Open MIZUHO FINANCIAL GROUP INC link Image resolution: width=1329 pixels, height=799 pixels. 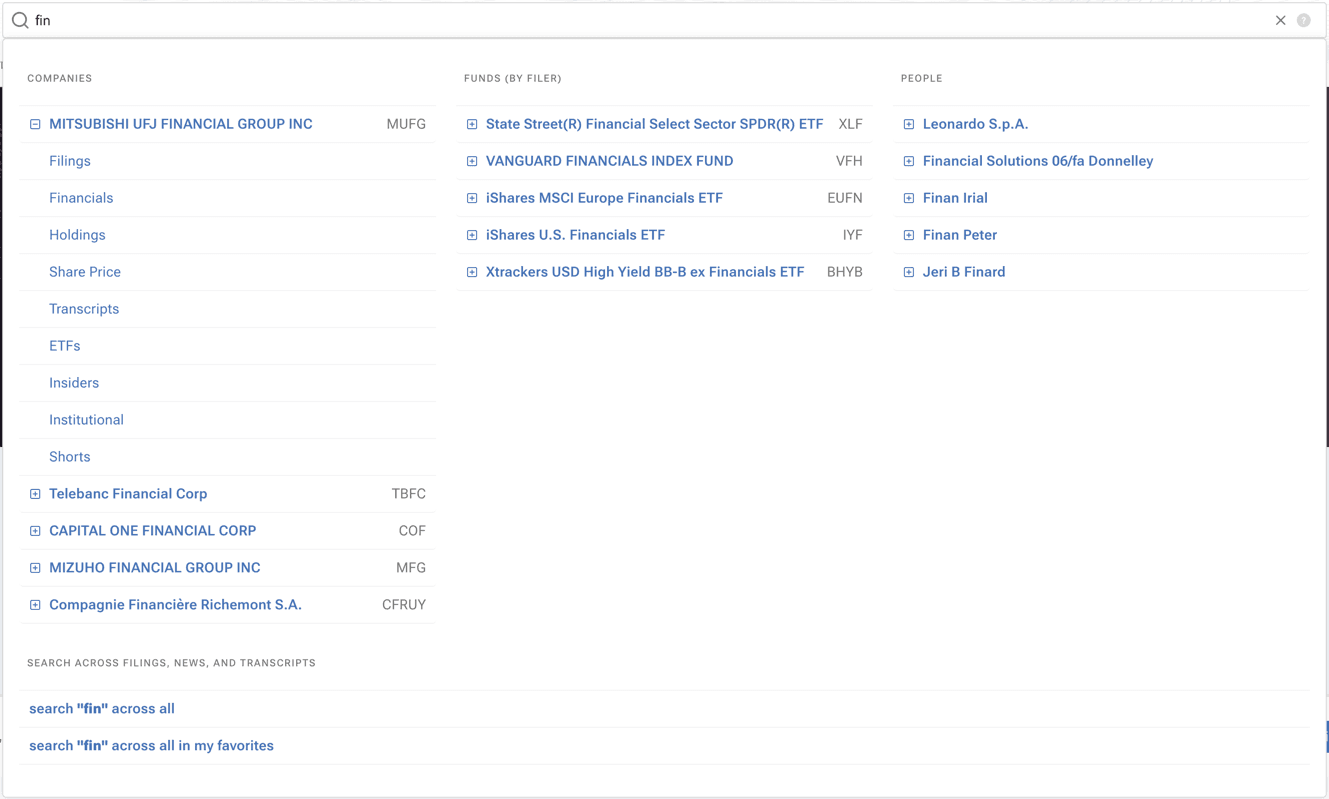(x=155, y=568)
